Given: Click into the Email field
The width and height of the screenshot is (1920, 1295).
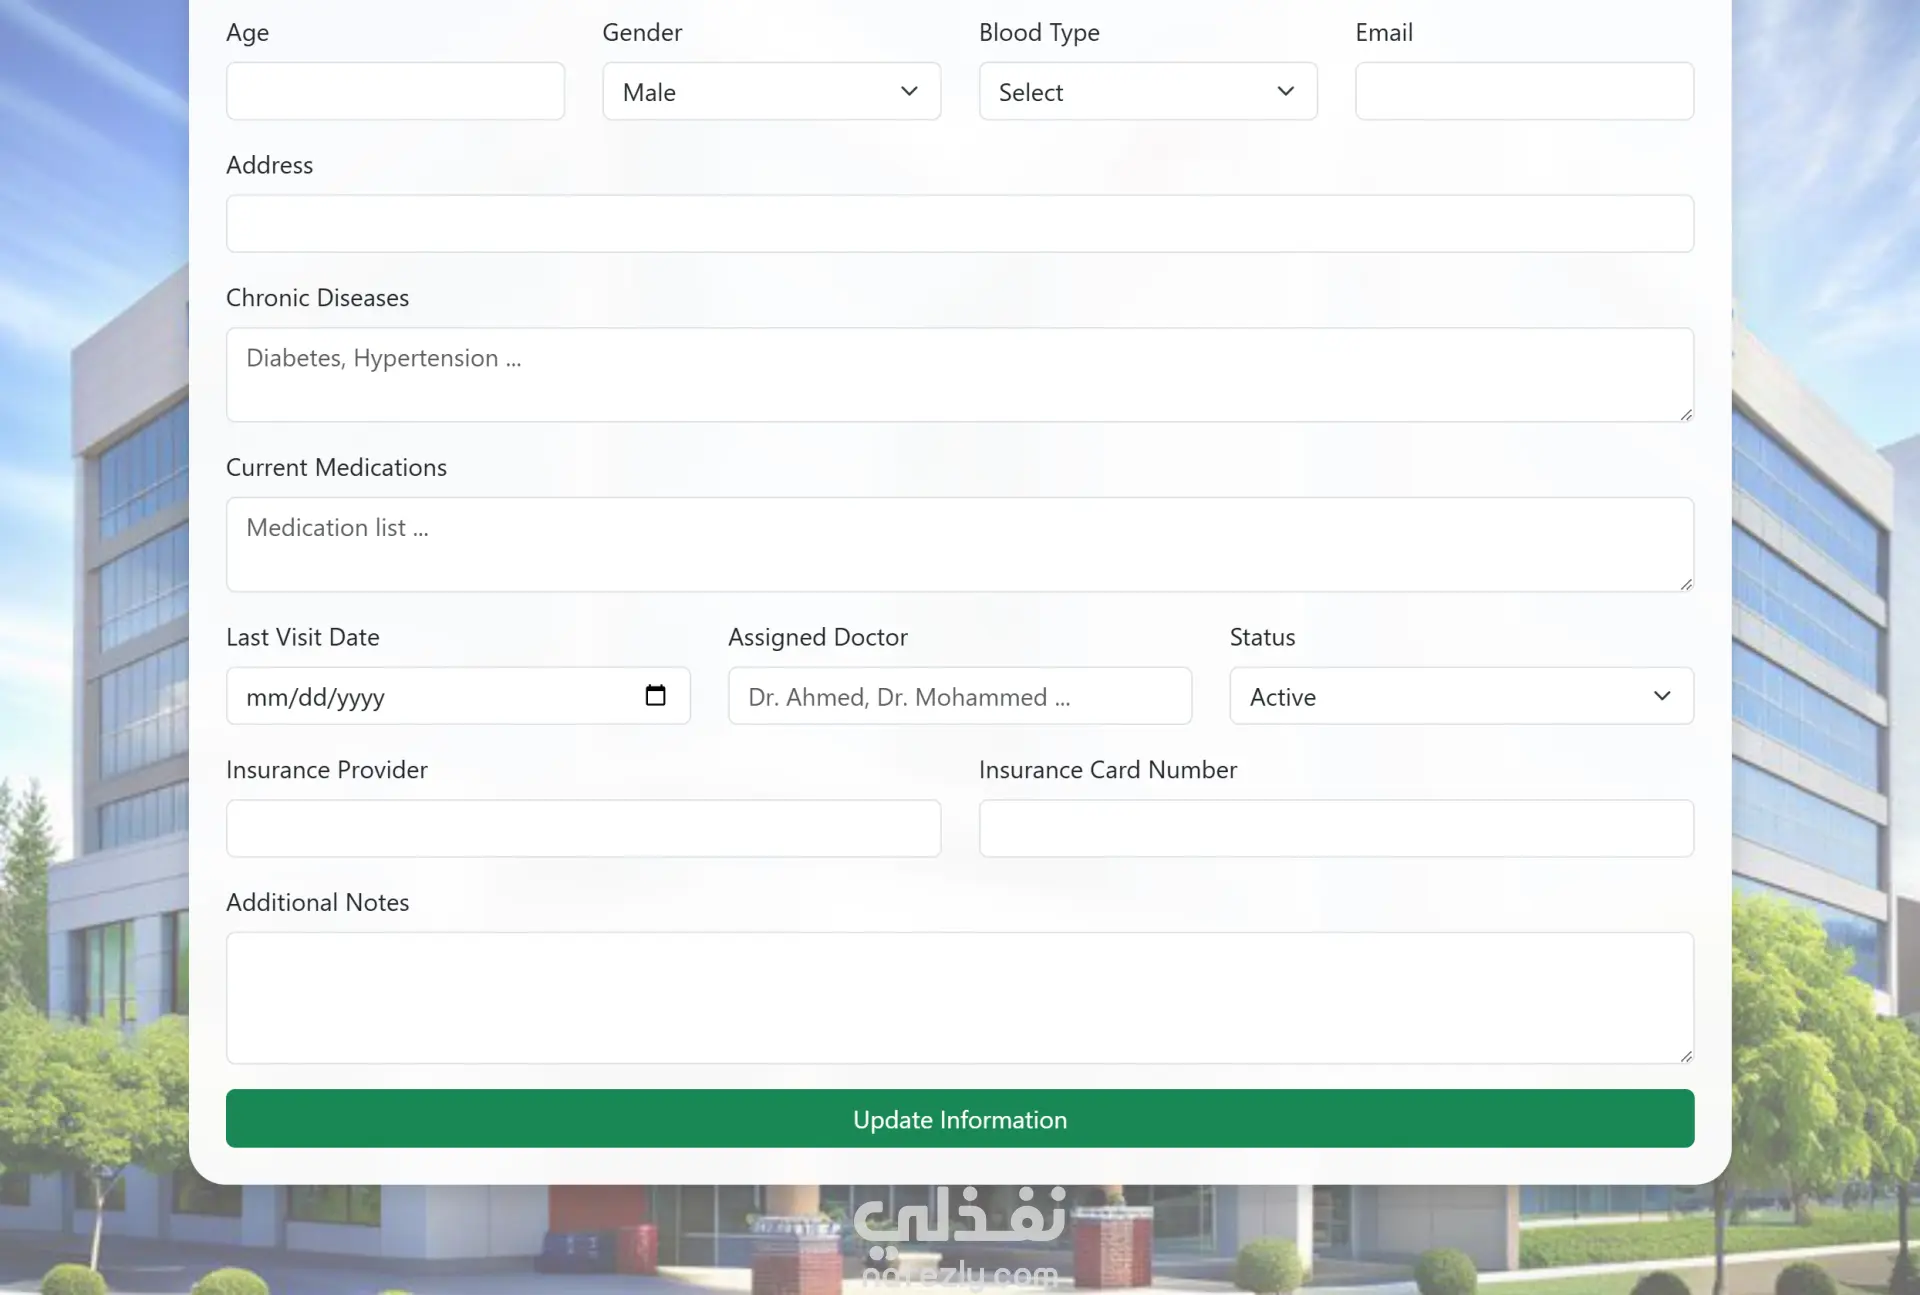Looking at the screenshot, I should [1523, 92].
